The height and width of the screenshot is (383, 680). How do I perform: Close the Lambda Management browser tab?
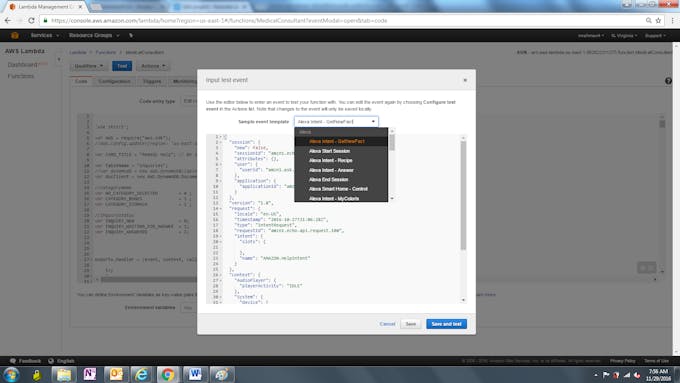click(x=80, y=7)
